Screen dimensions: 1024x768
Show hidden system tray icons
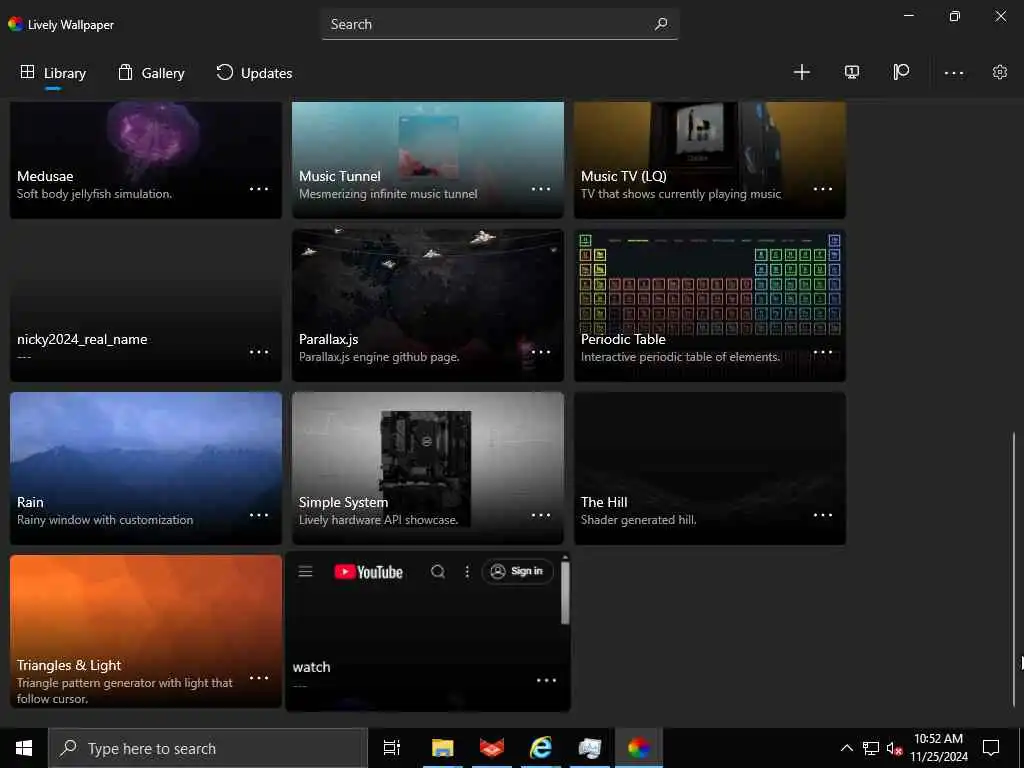tap(846, 748)
